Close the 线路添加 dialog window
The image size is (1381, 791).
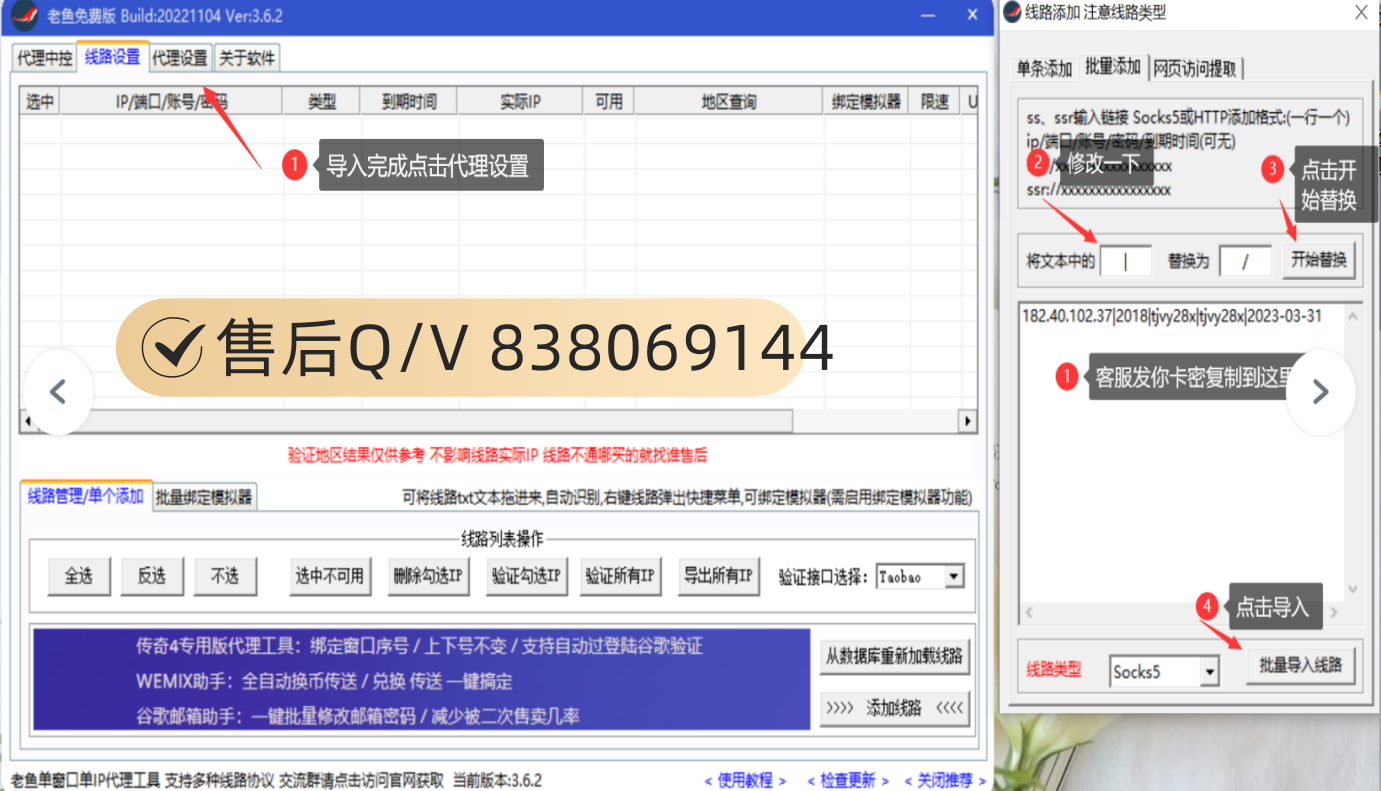pos(1361,13)
